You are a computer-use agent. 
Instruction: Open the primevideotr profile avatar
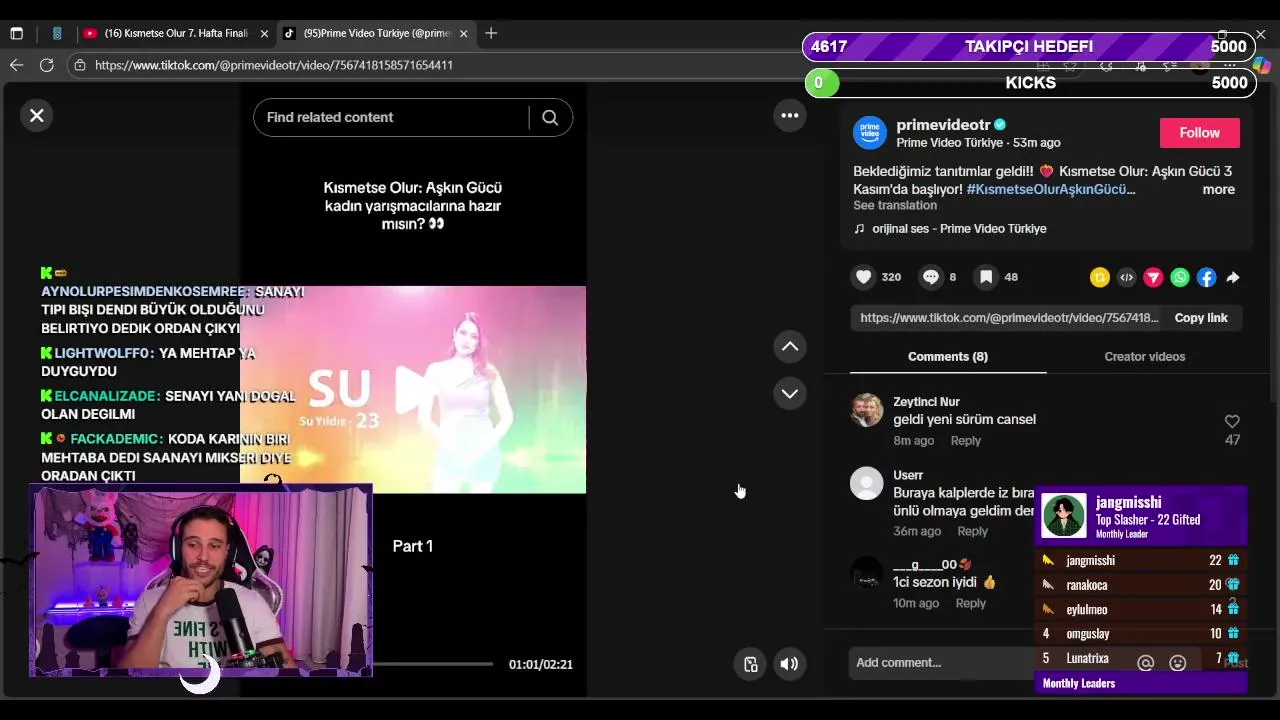click(870, 133)
